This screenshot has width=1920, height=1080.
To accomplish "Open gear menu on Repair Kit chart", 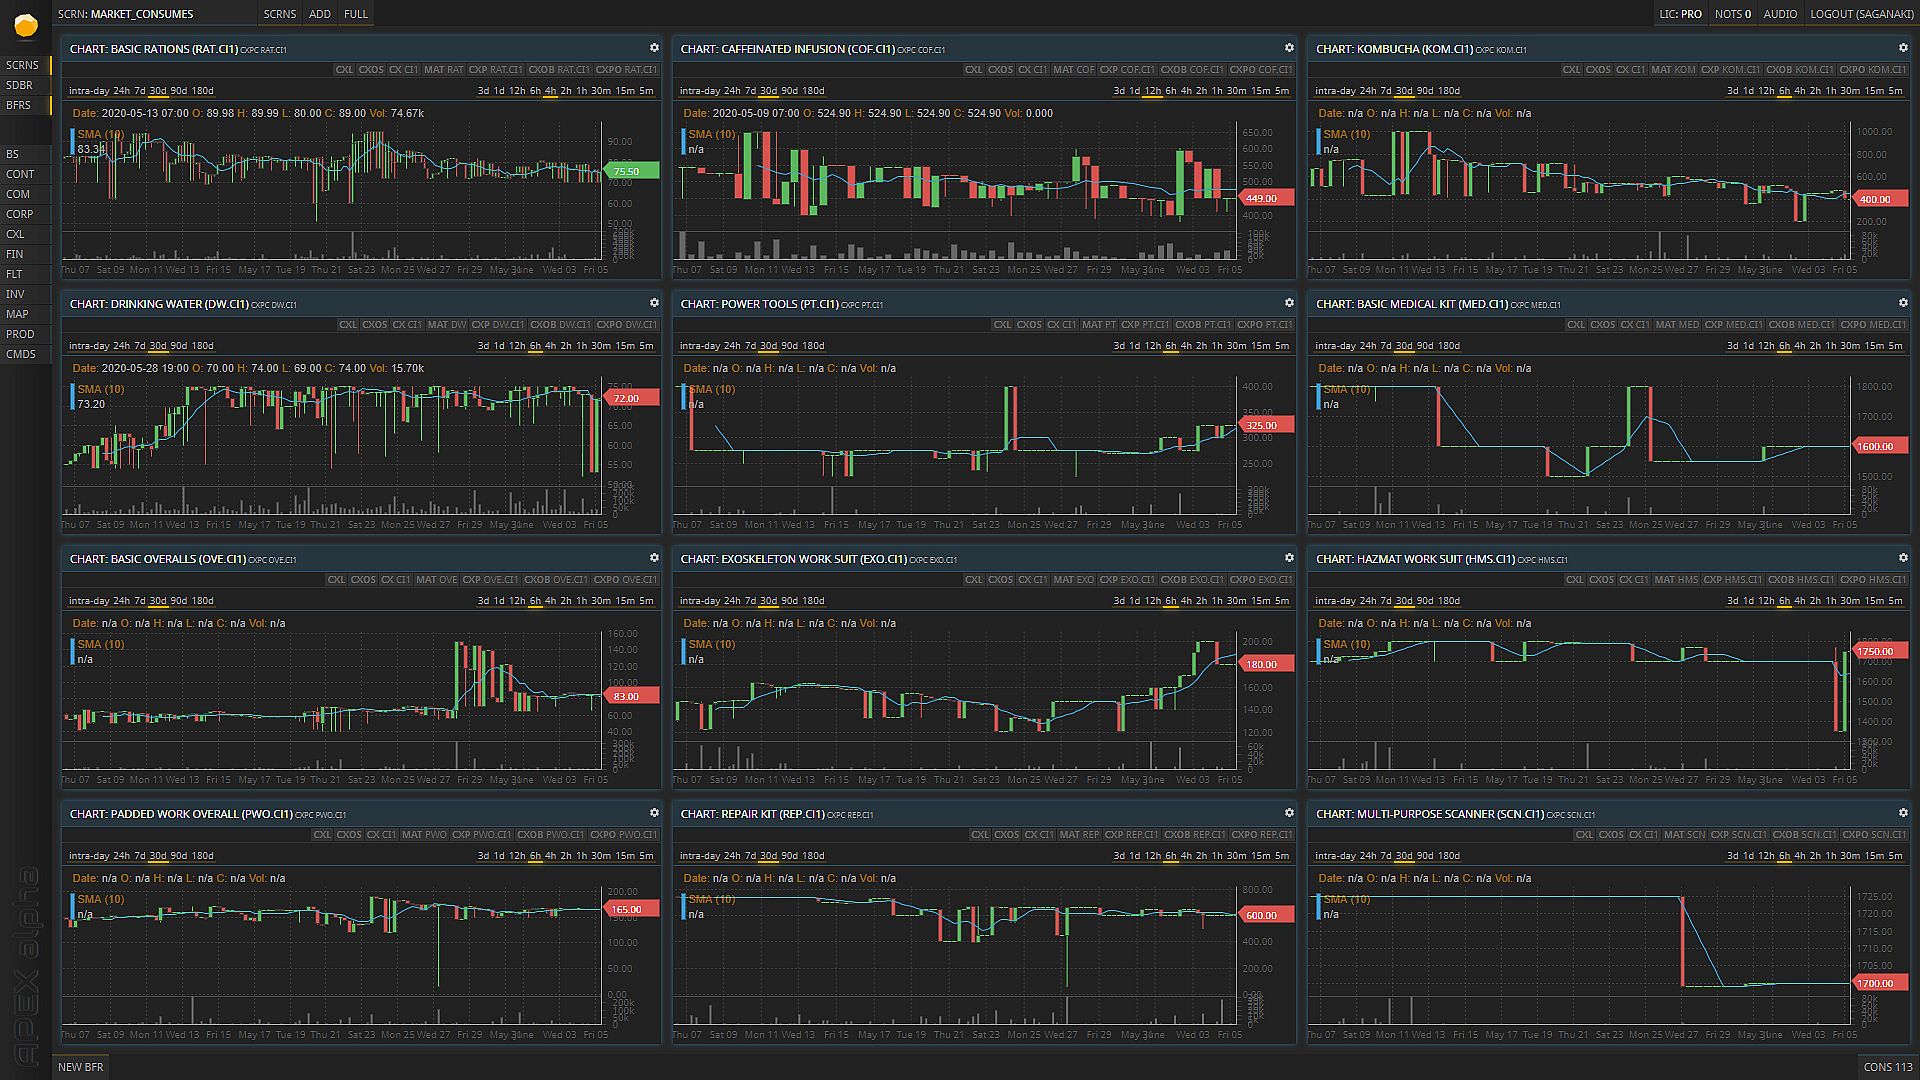I will (x=1289, y=813).
